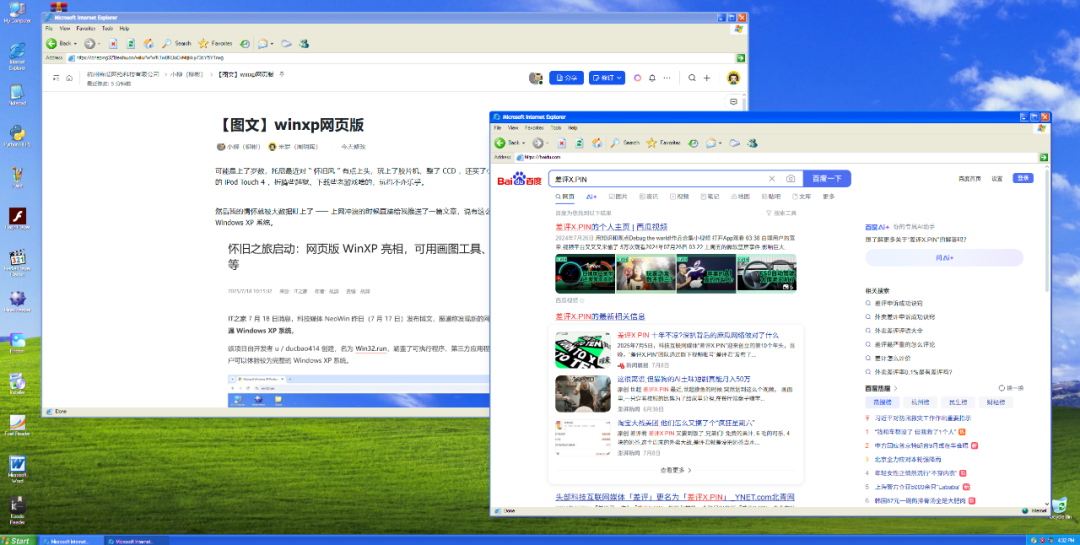Viewport: 1080px width, 545px height.
Task: Click the blue 分享 share button in the article
Action: (x=566, y=78)
